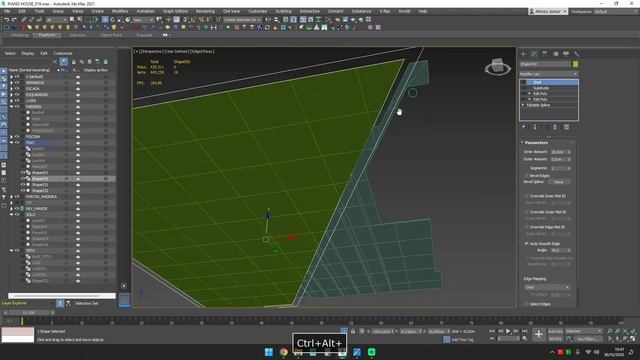The height and width of the screenshot is (360, 640).
Task: Click Configure Modifier Sets icon under stack
Action: click(567, 127)
